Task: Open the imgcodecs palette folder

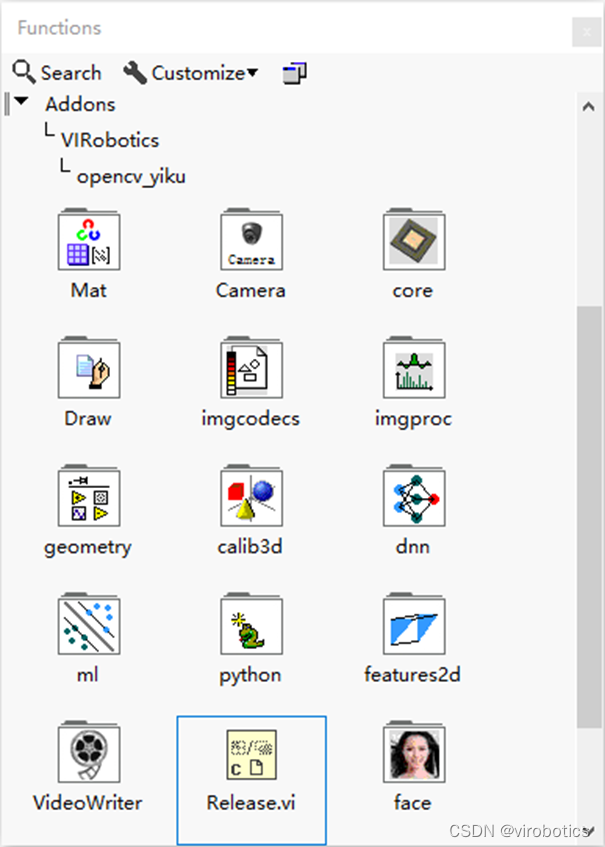Action: [251, 368]
